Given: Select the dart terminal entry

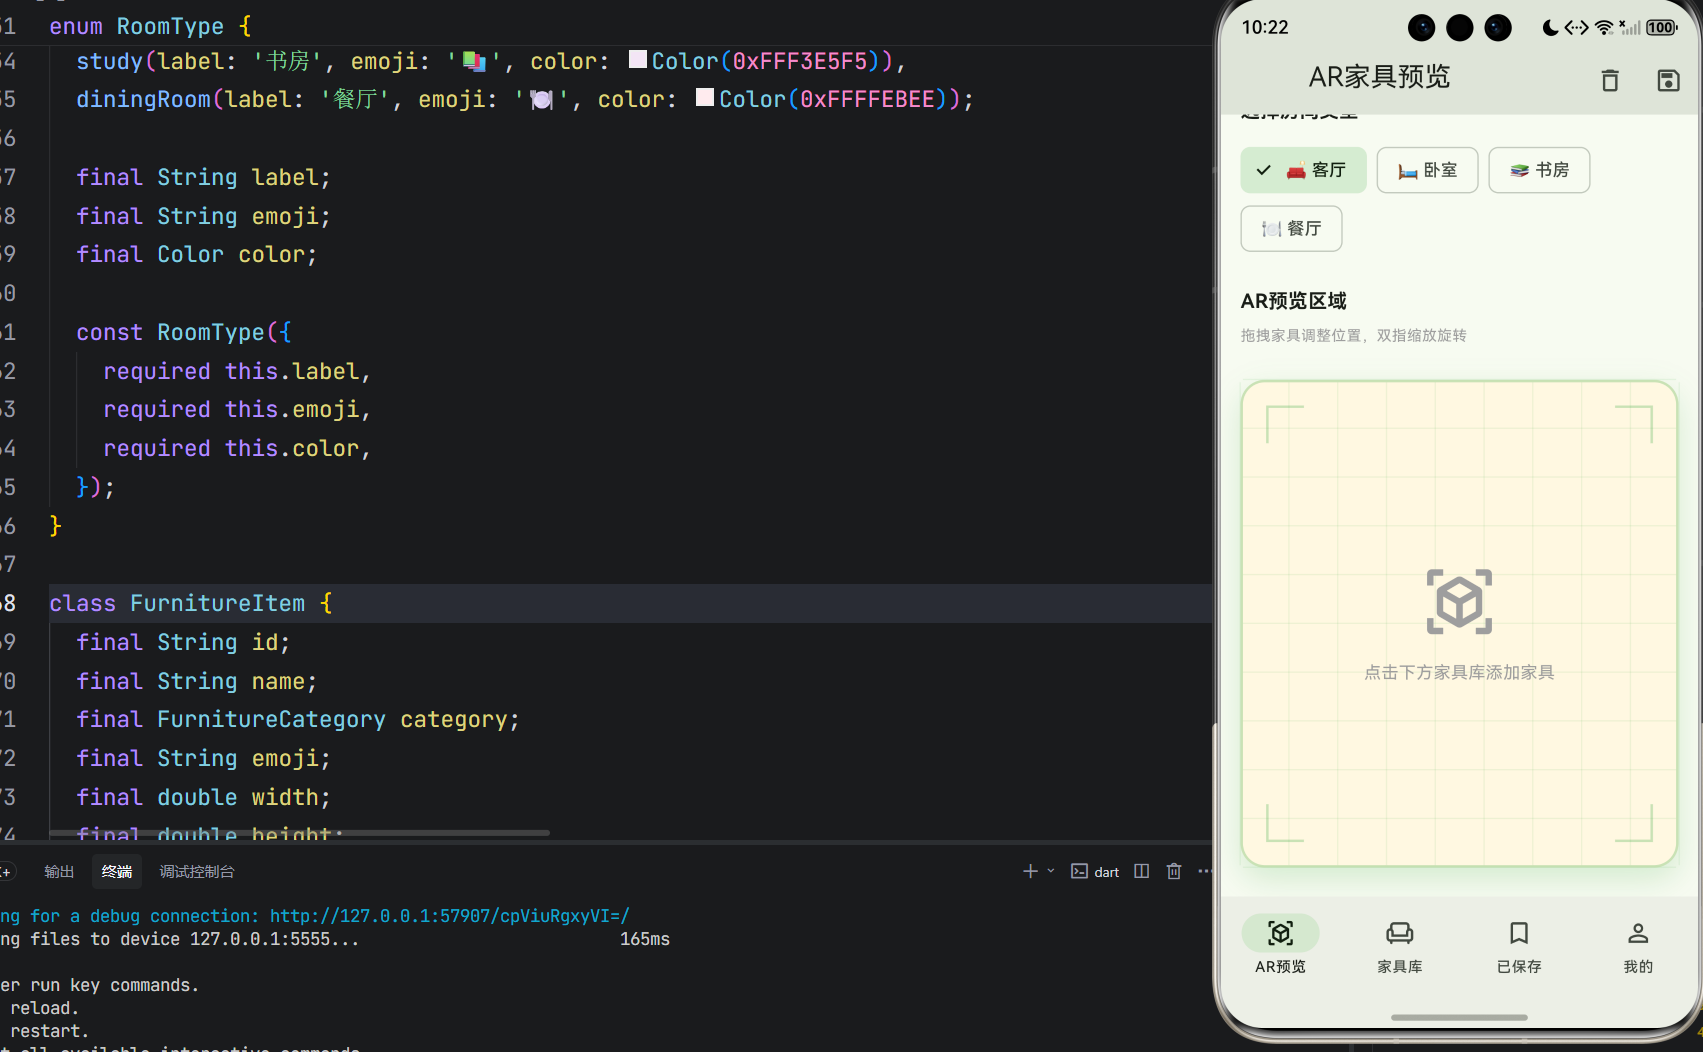Looking at the screenshot, I should (x=1095, y=872).
